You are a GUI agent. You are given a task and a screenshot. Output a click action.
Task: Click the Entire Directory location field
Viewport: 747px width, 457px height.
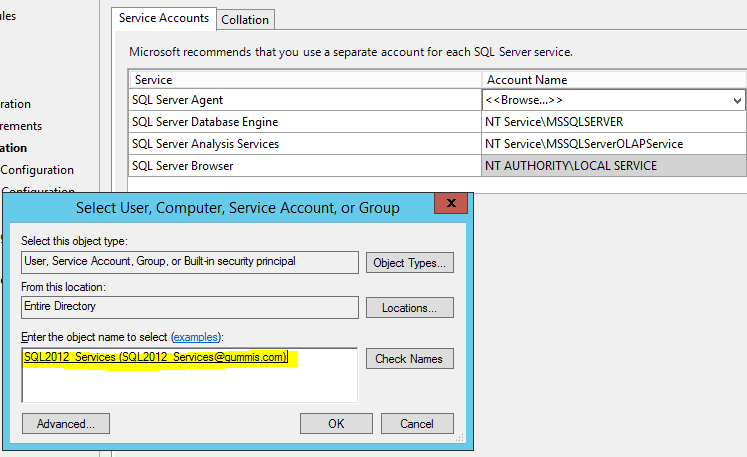(190, 307)
